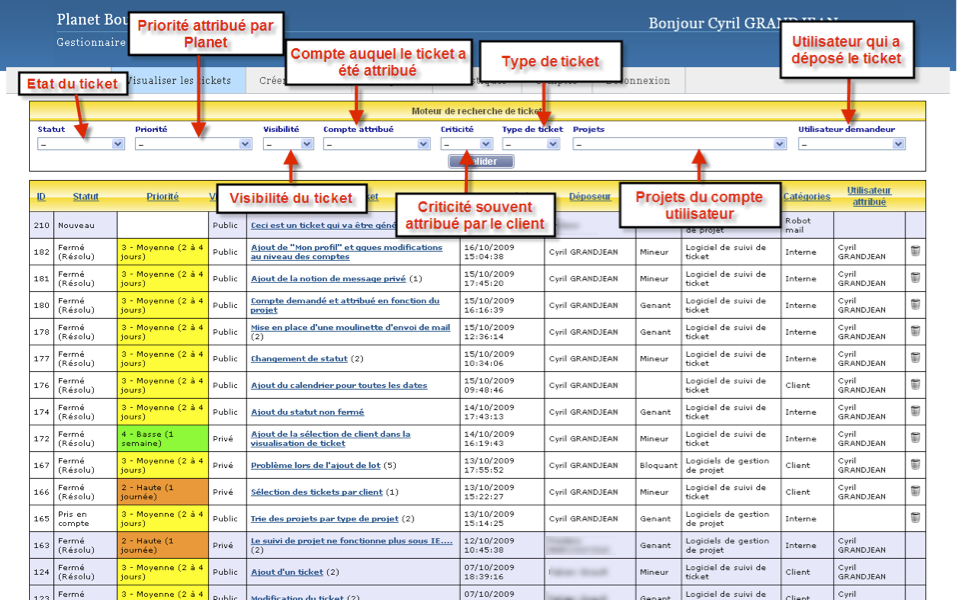959x600 pixels.
Task: Open 'Sélection des tickets par client' ticket
Action: tap(317, 492)
